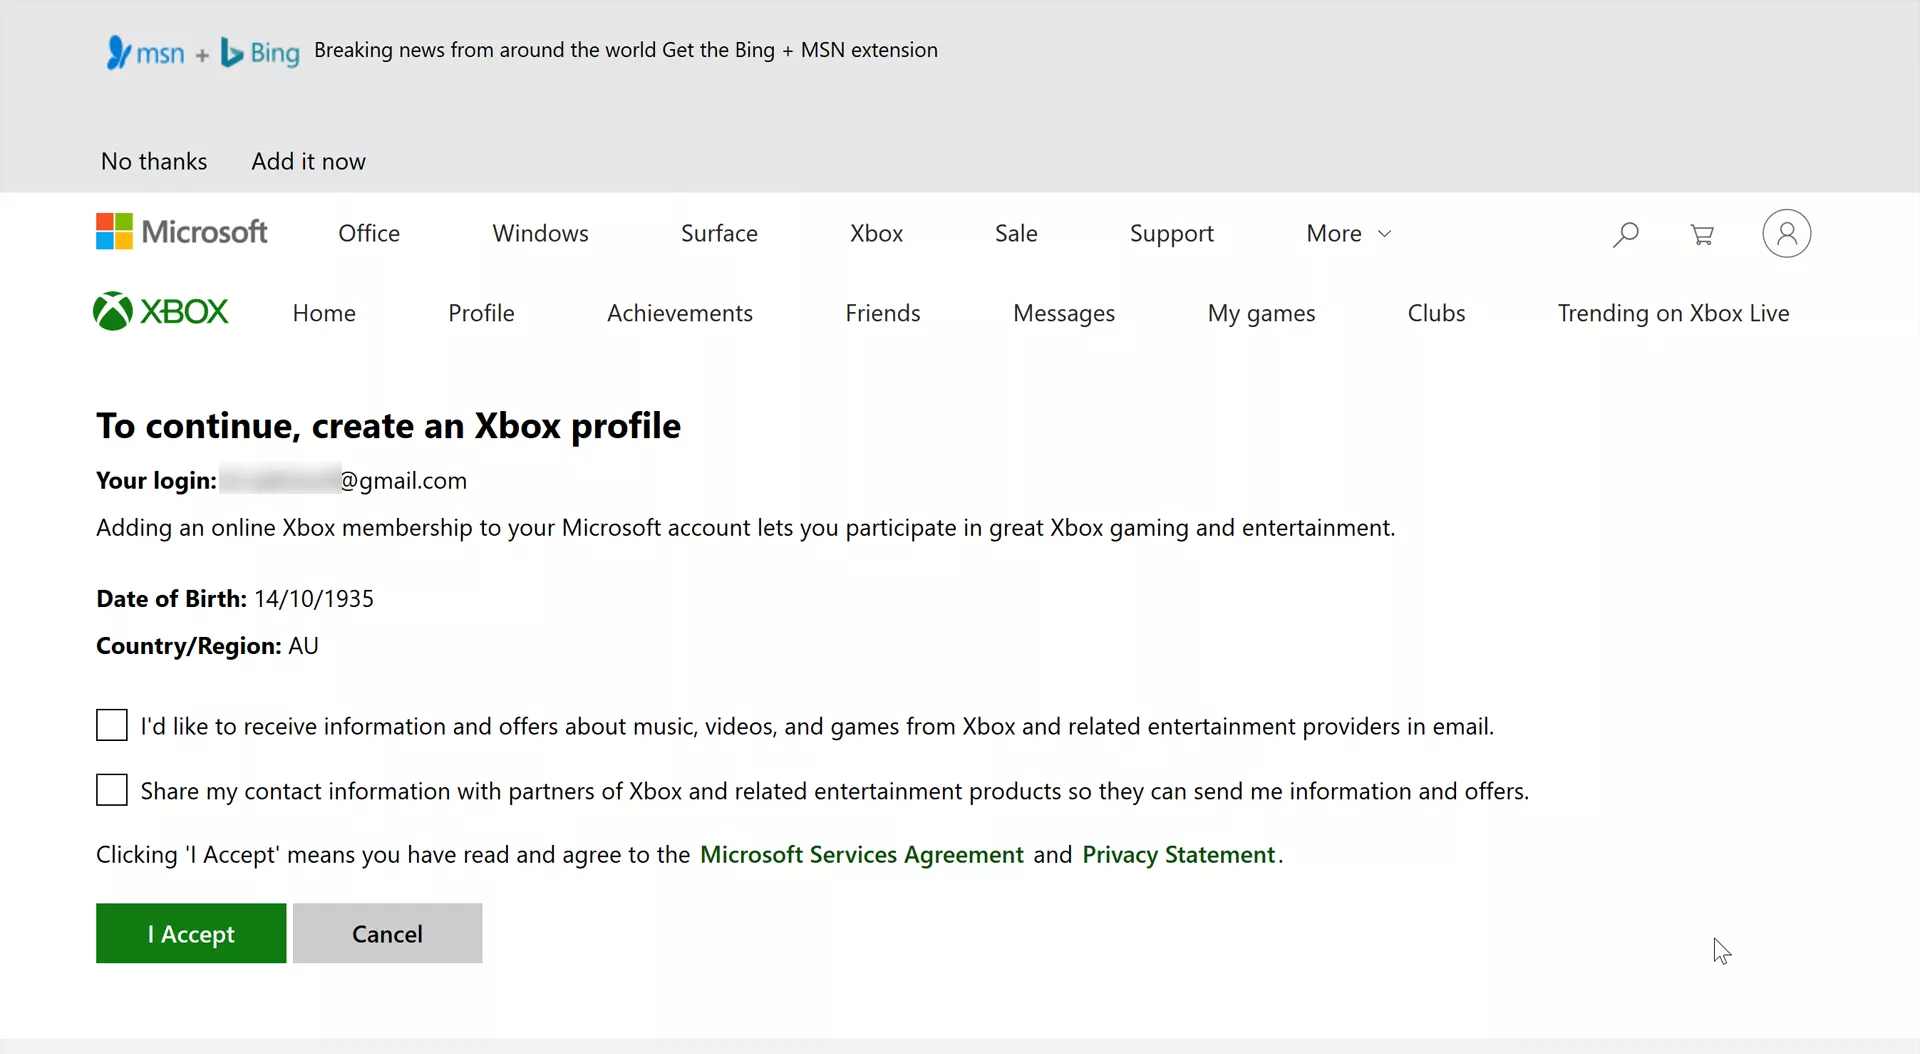
Task: Tick the share my contact information checkbox
Action: point(112,790)
